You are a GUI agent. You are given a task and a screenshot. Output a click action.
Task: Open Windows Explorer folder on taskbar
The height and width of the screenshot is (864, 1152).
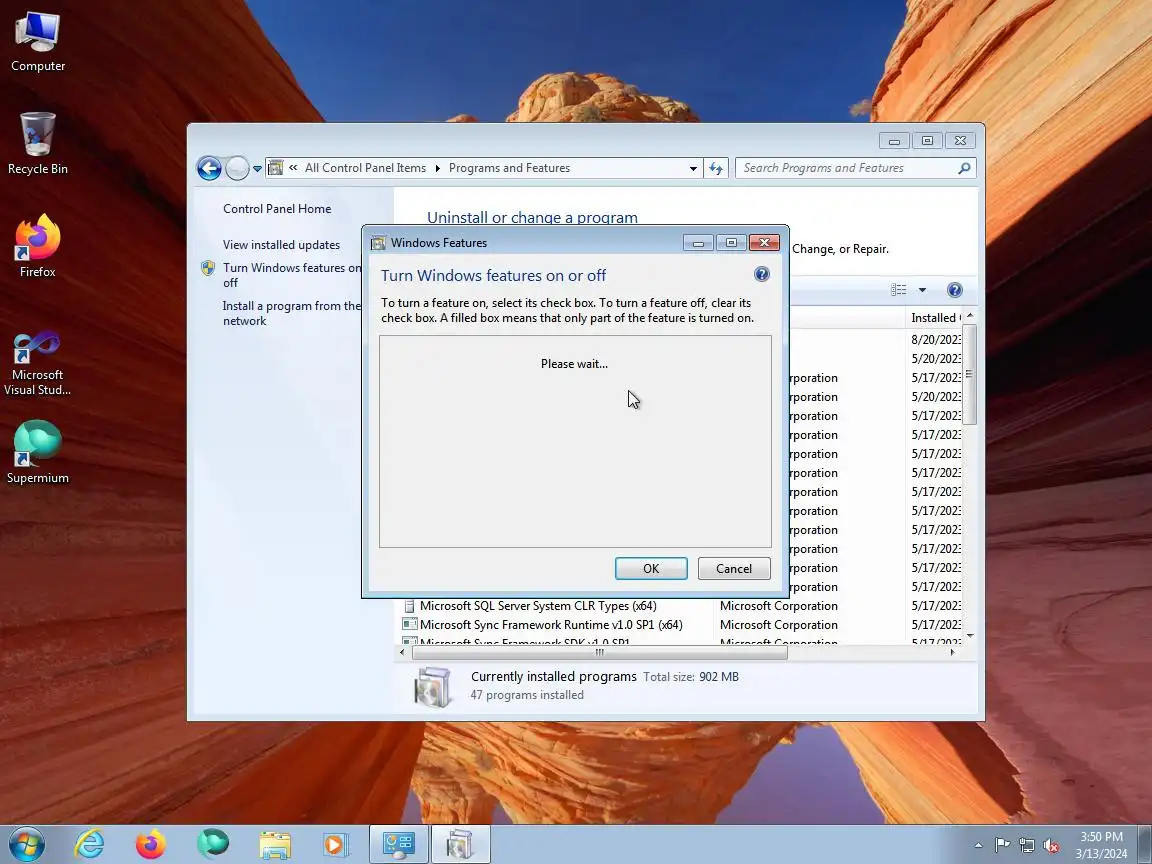[275, 844]
